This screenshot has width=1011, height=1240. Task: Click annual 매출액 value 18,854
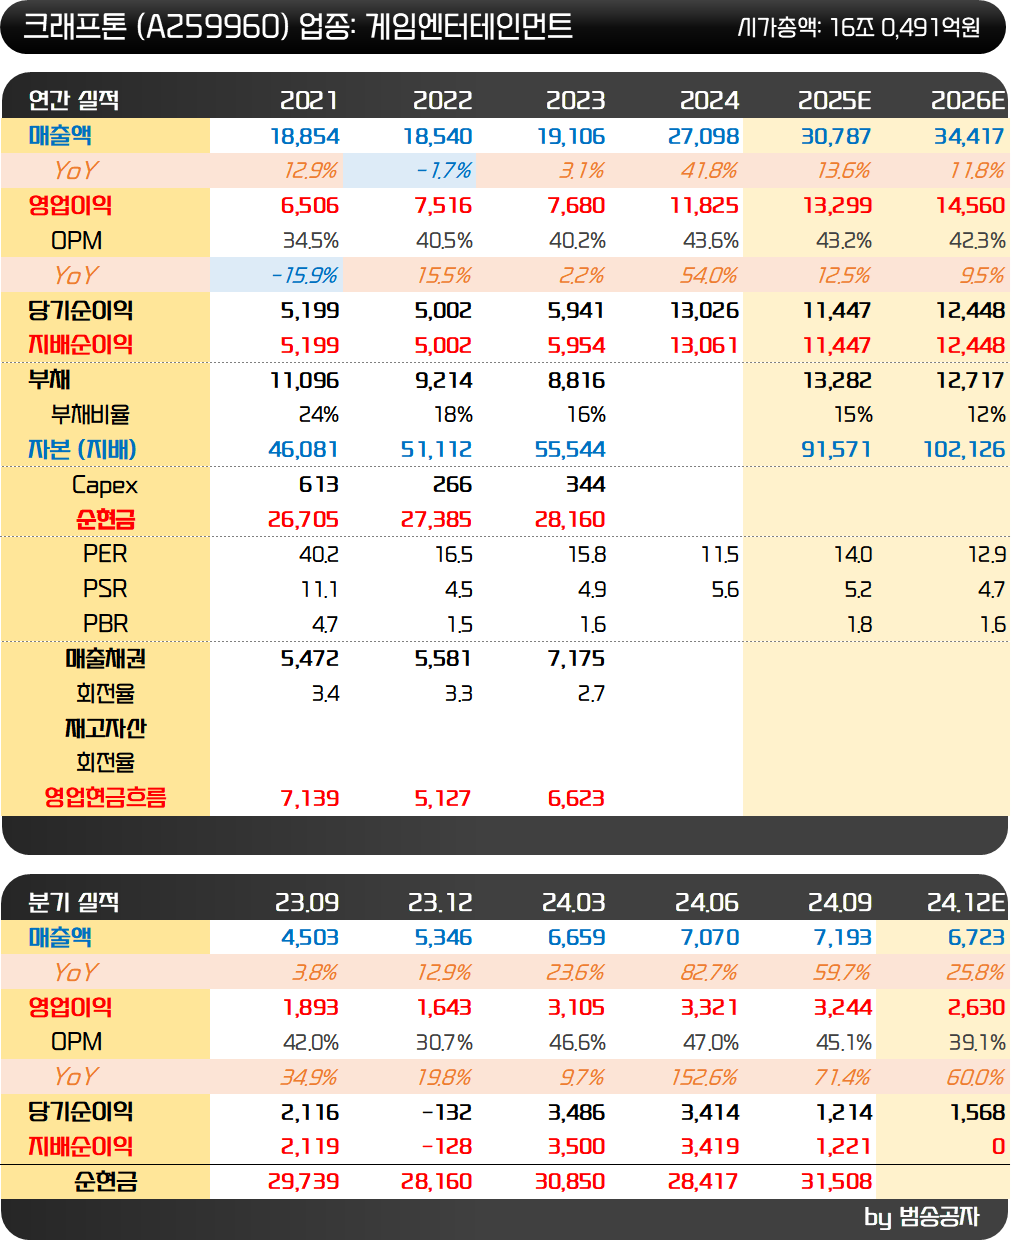305,136
